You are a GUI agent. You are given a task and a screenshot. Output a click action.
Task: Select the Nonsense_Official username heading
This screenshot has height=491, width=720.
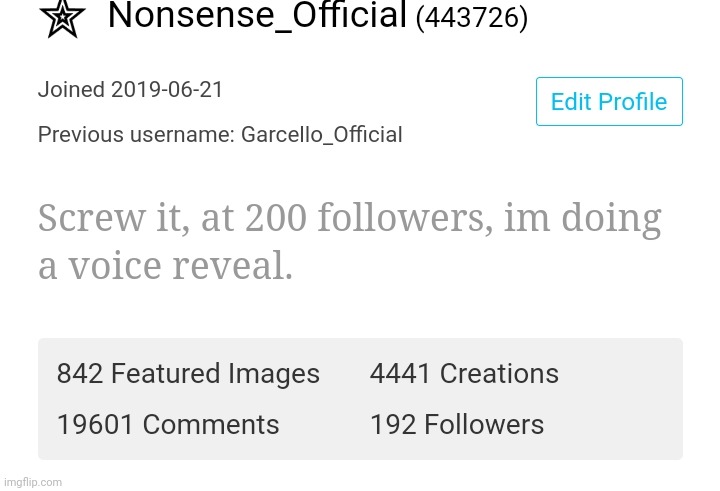pyautogui.click(x=256, y=15)
